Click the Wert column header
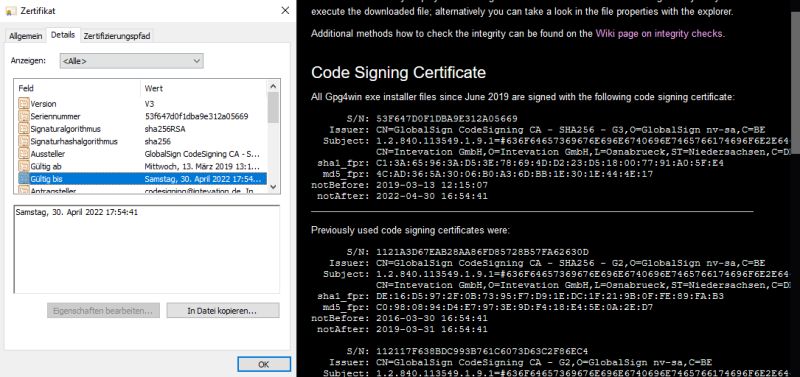The image size is (800, 377). 154,88
